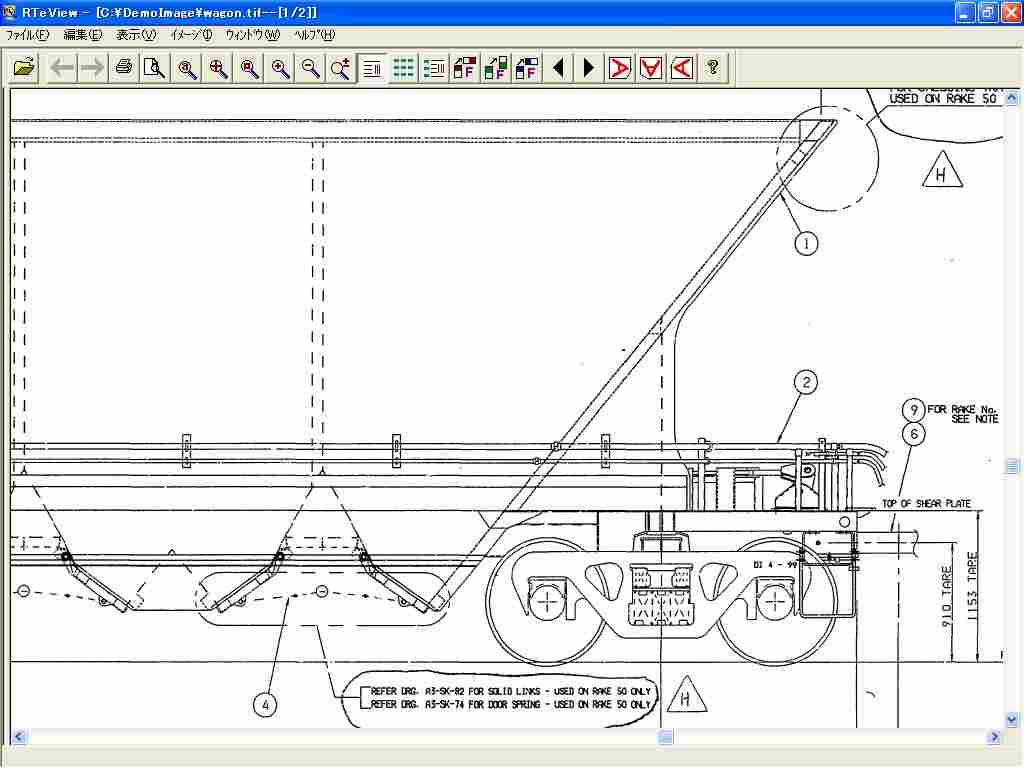Minimize the RTeView window
Image resolution: width=1024 pixels, height=768 pixels.
[x=965, y=12]
